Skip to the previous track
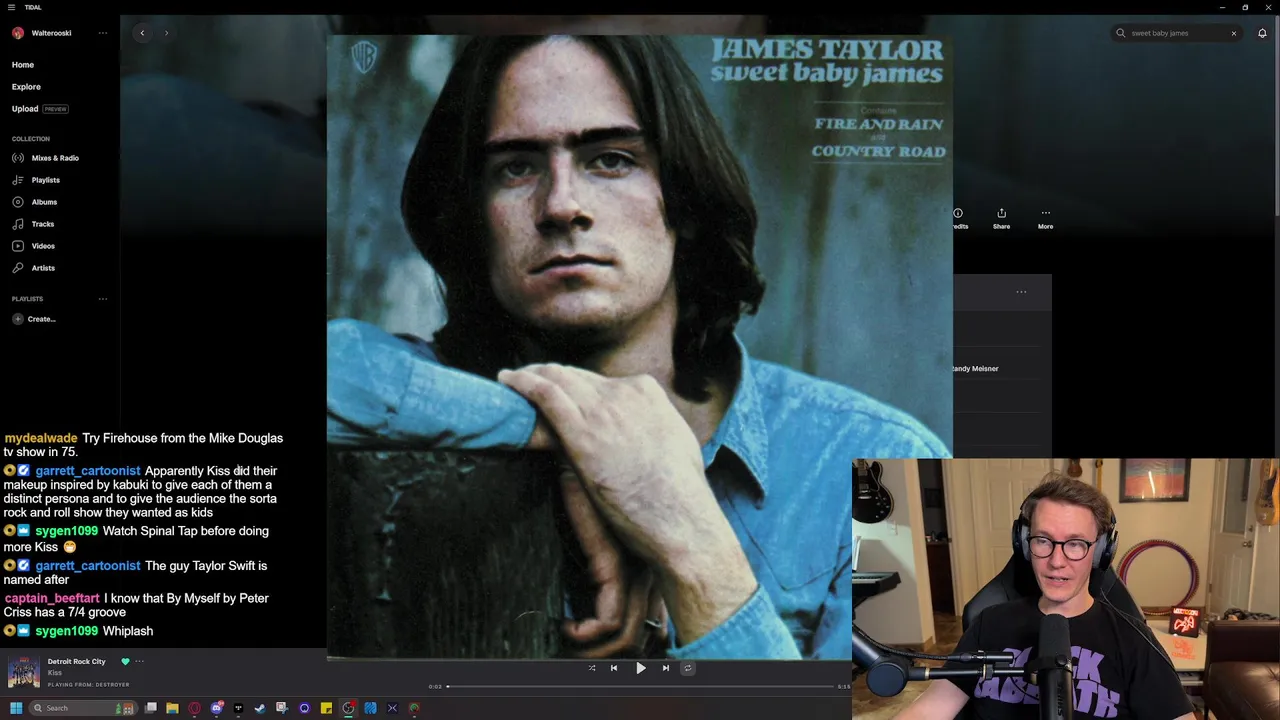The height and width of the screenshot is (720, 1280). [614, 668]
